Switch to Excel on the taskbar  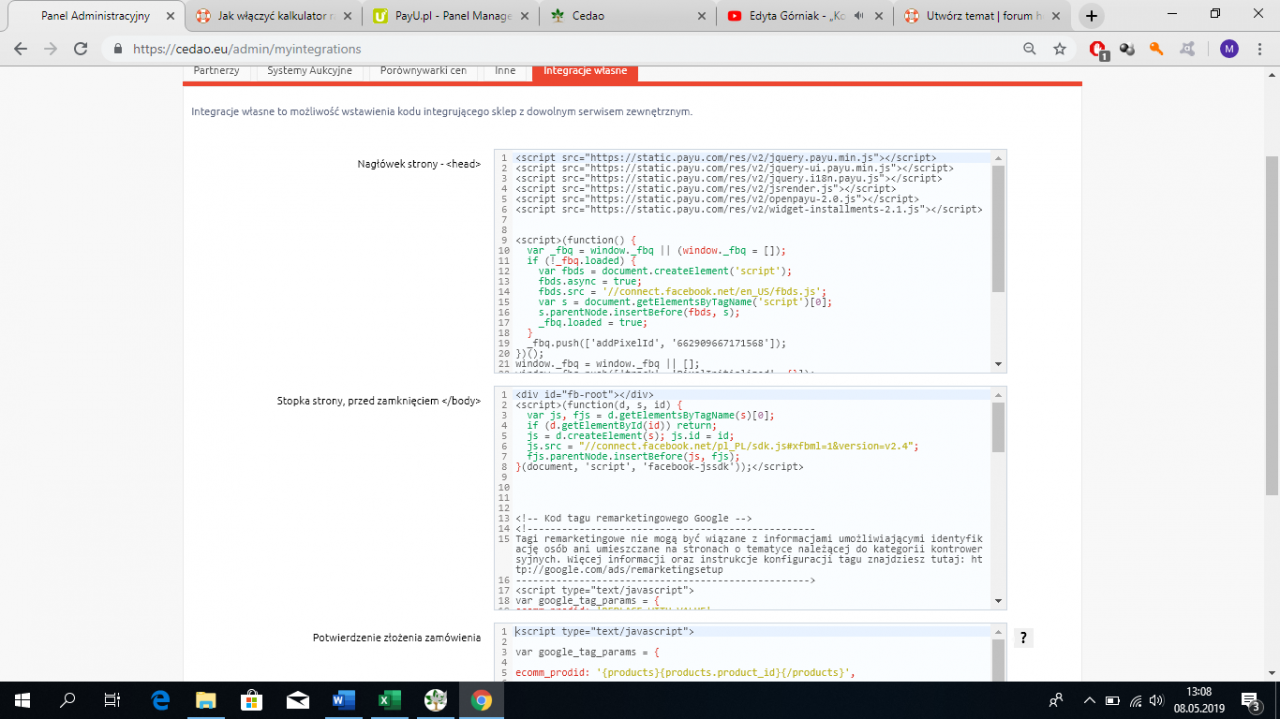[390, 700]
